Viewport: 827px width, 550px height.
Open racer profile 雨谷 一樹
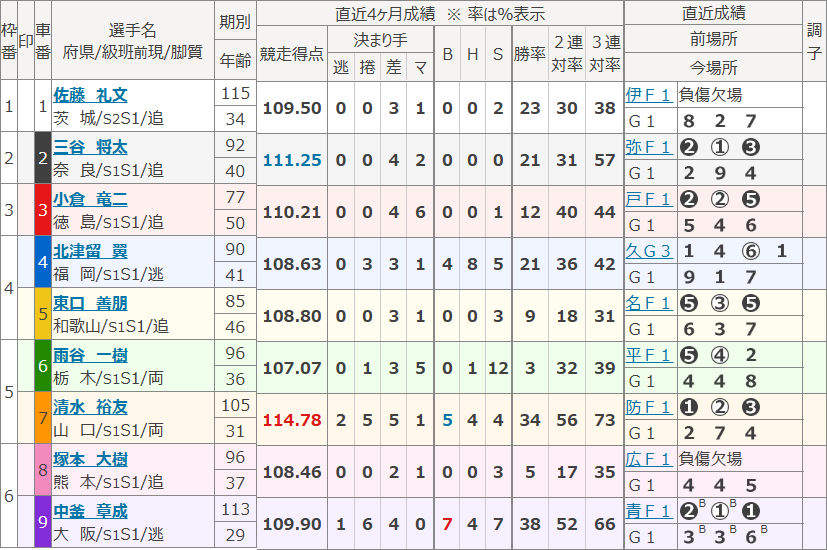click(90, 355)
